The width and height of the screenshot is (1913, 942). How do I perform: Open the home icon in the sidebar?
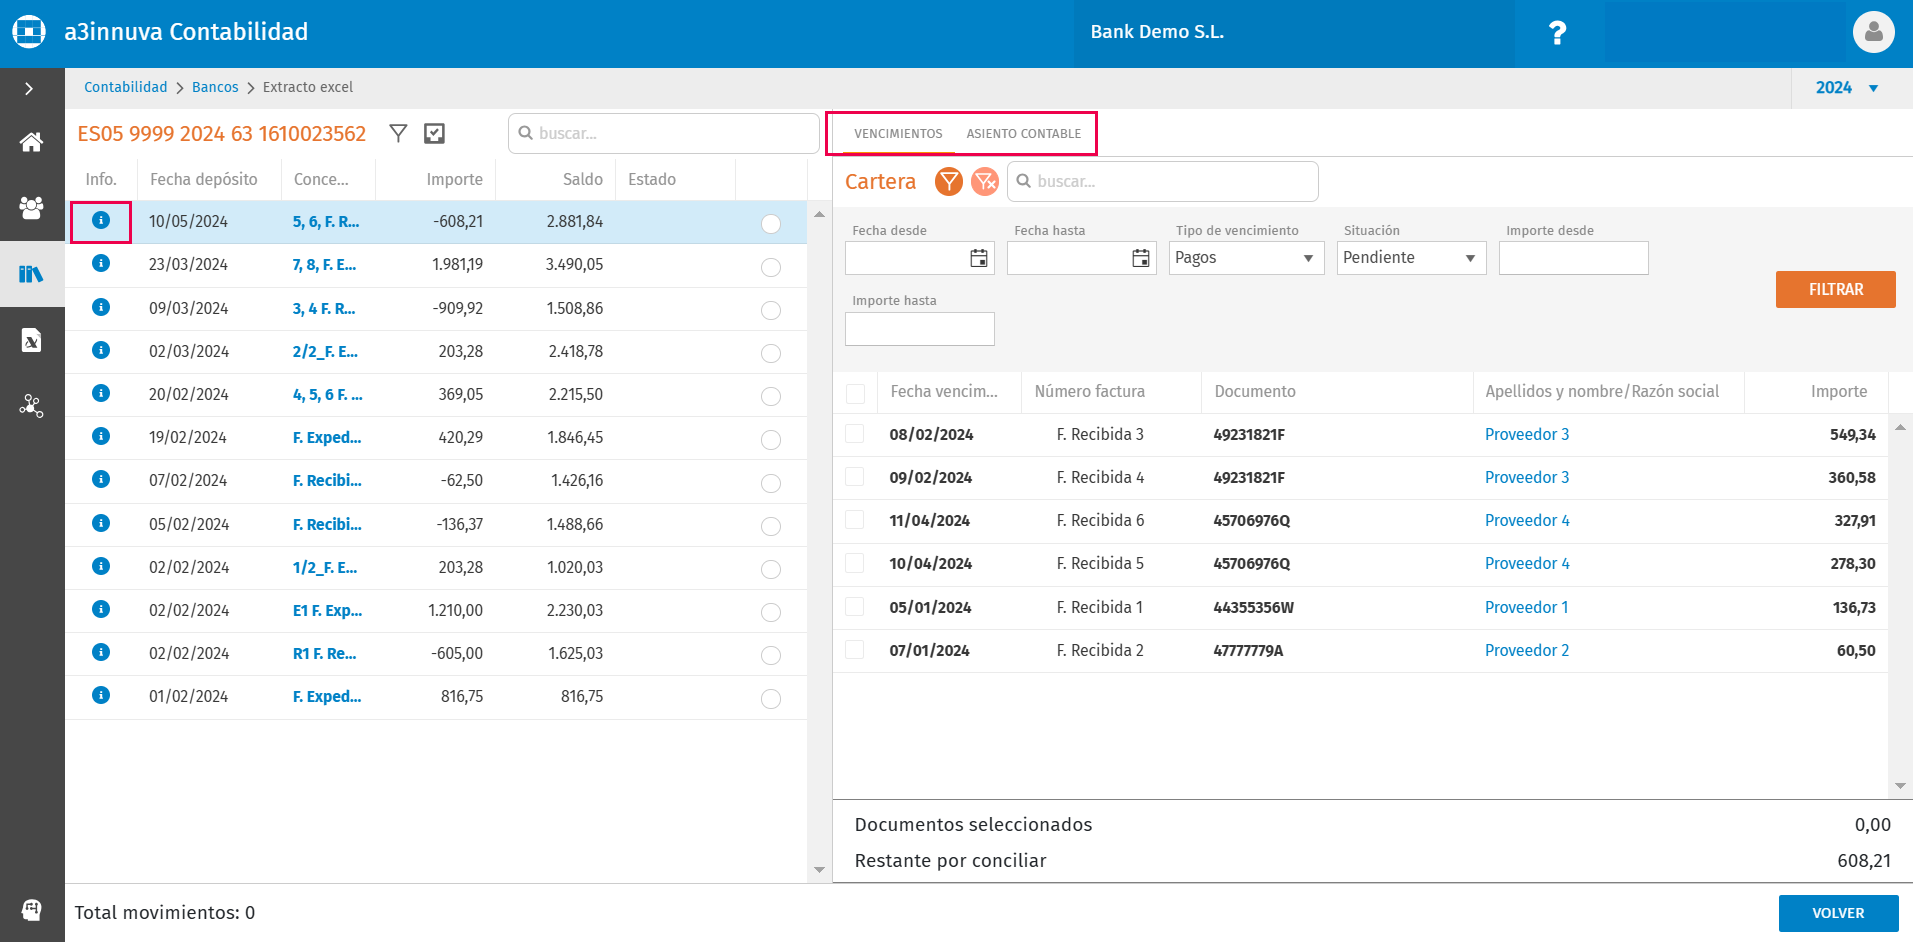[x=31, y=142]
